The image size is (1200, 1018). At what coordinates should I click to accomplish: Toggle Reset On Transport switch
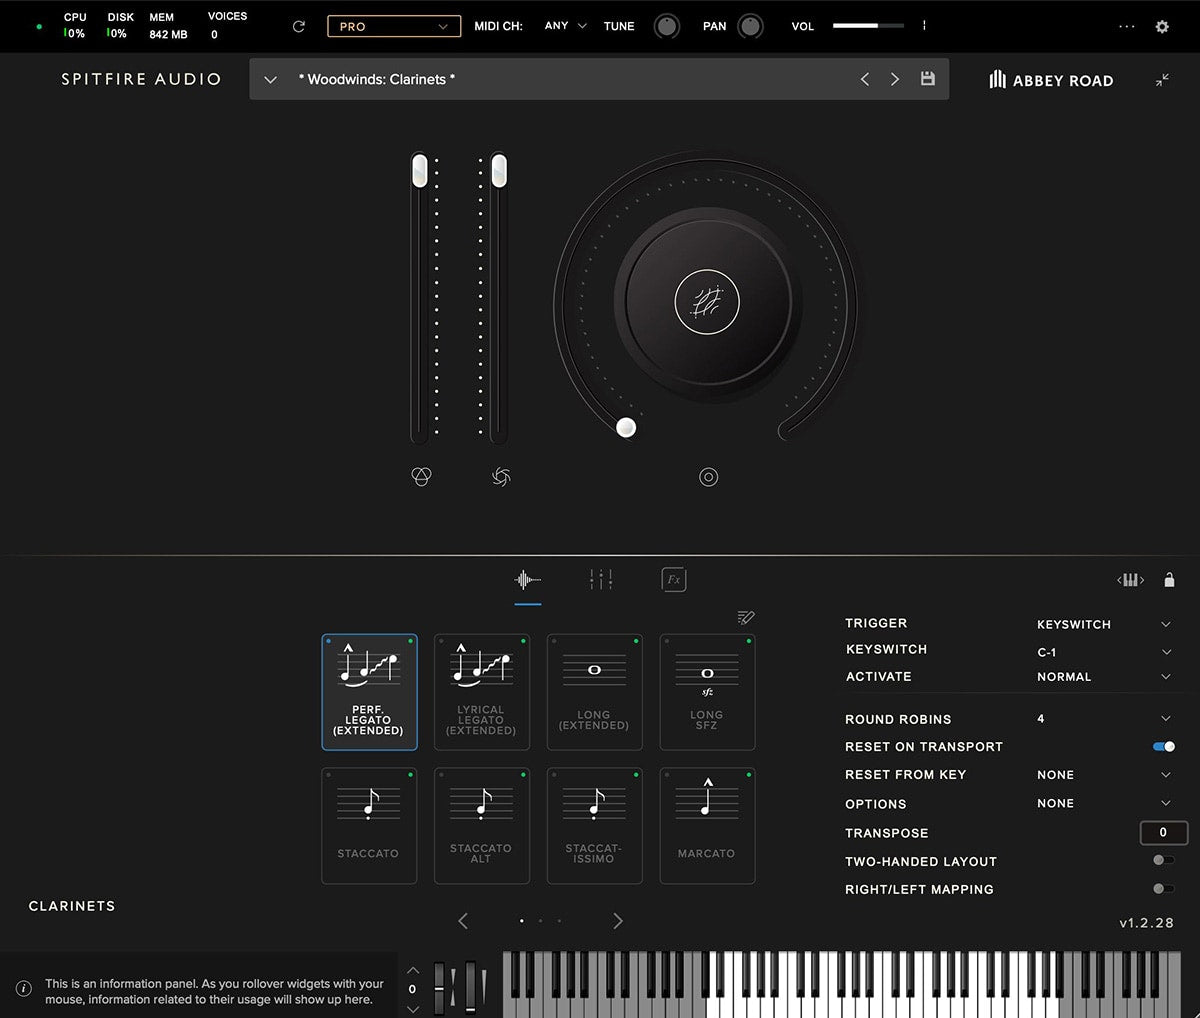1163,747
